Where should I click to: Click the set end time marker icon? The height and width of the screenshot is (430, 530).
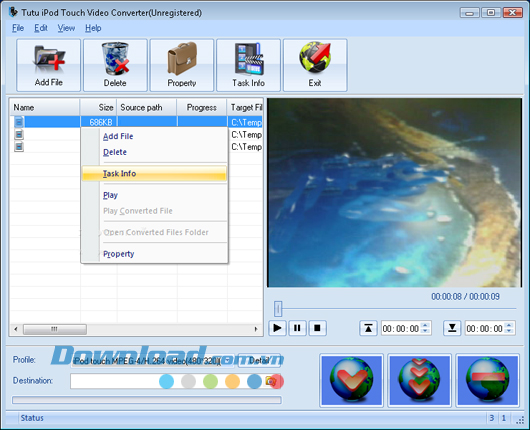click(452, 328)
